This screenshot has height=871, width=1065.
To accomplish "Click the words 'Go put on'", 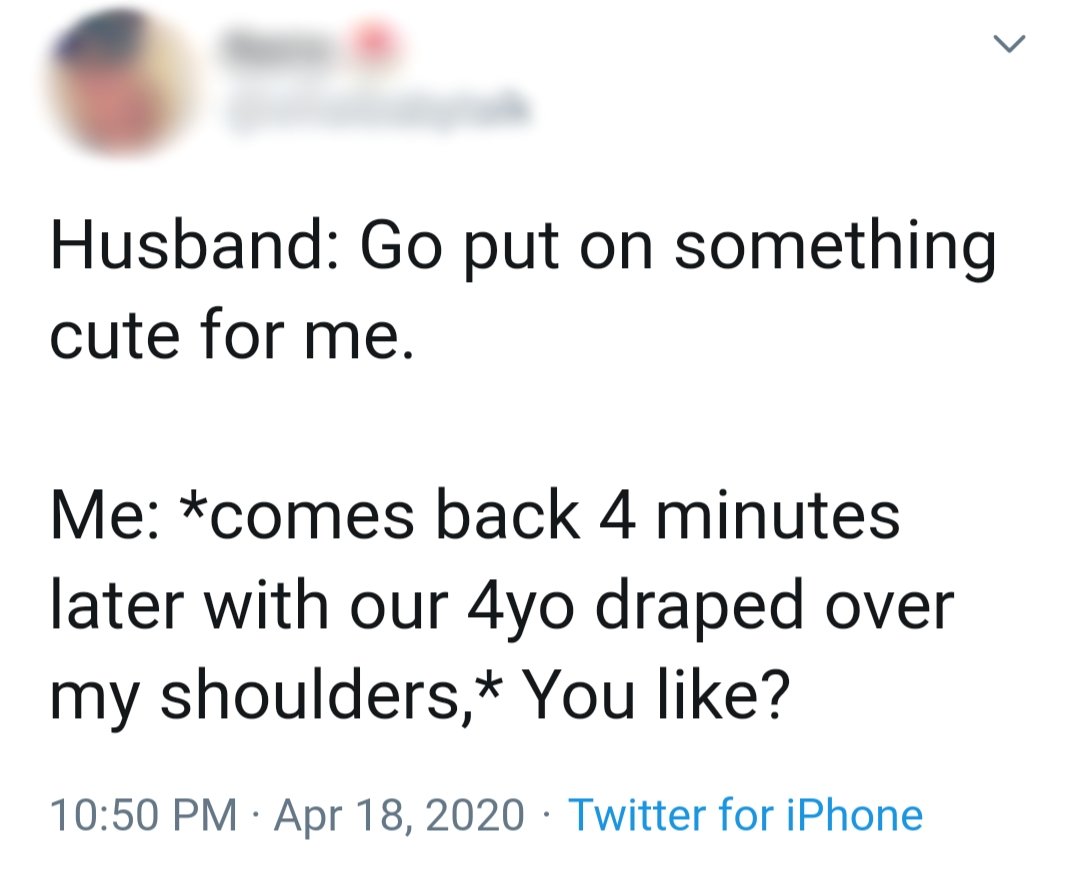I will pyautogui.click(x=507, y=248).
